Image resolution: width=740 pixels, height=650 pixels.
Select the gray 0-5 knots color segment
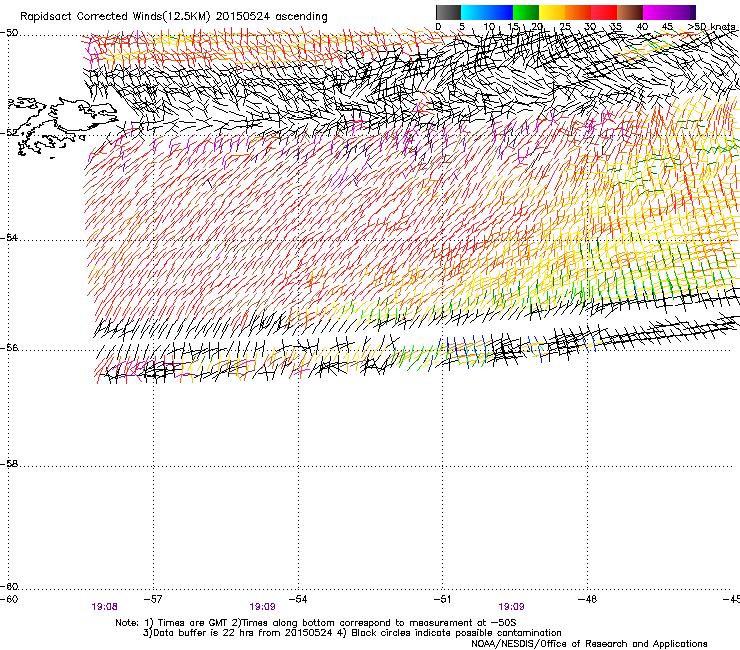pyautogui.click(x=448, y=12)
